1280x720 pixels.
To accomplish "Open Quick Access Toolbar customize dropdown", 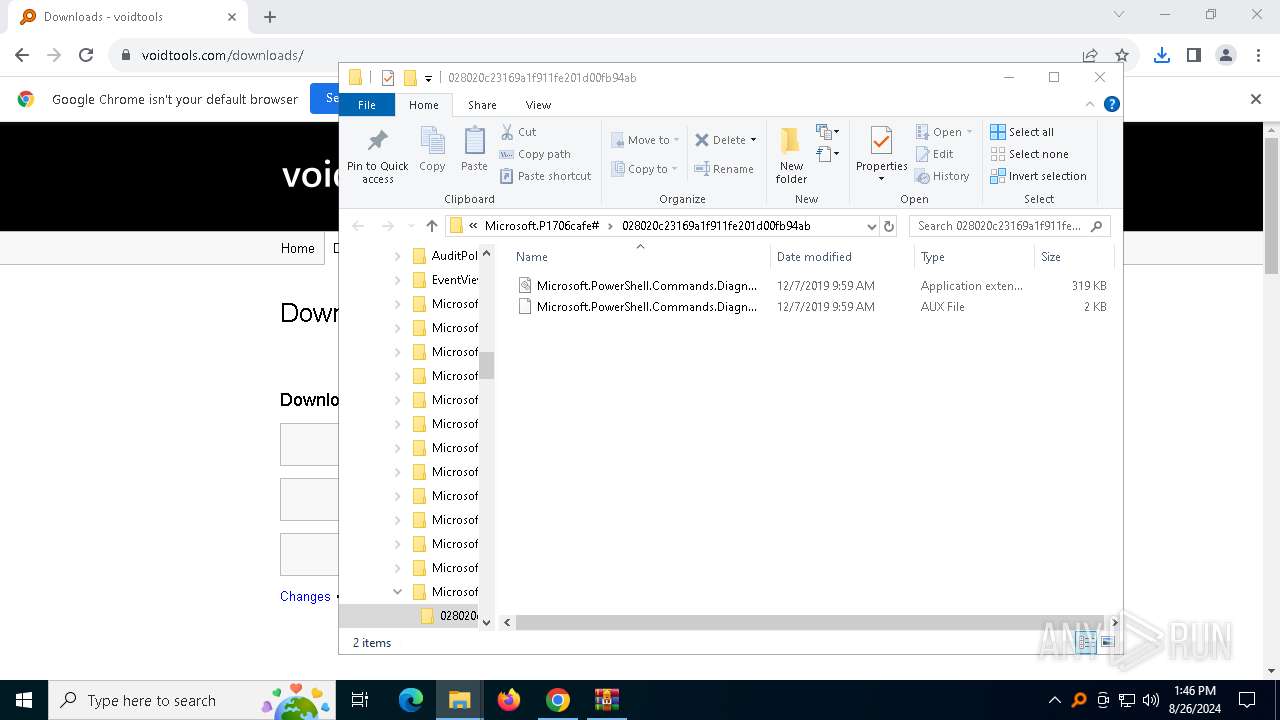I will [x=428, y=78].
